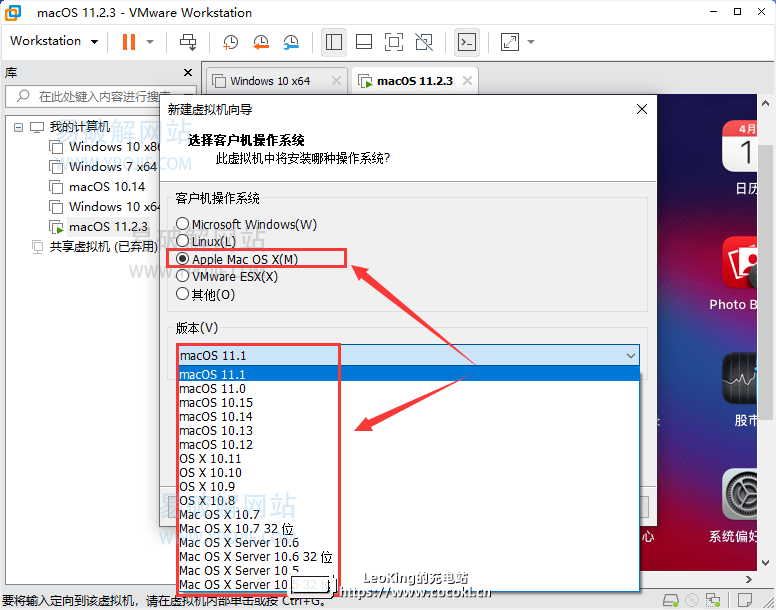Choose OS X 10.10 from version list

click(408, 472)
